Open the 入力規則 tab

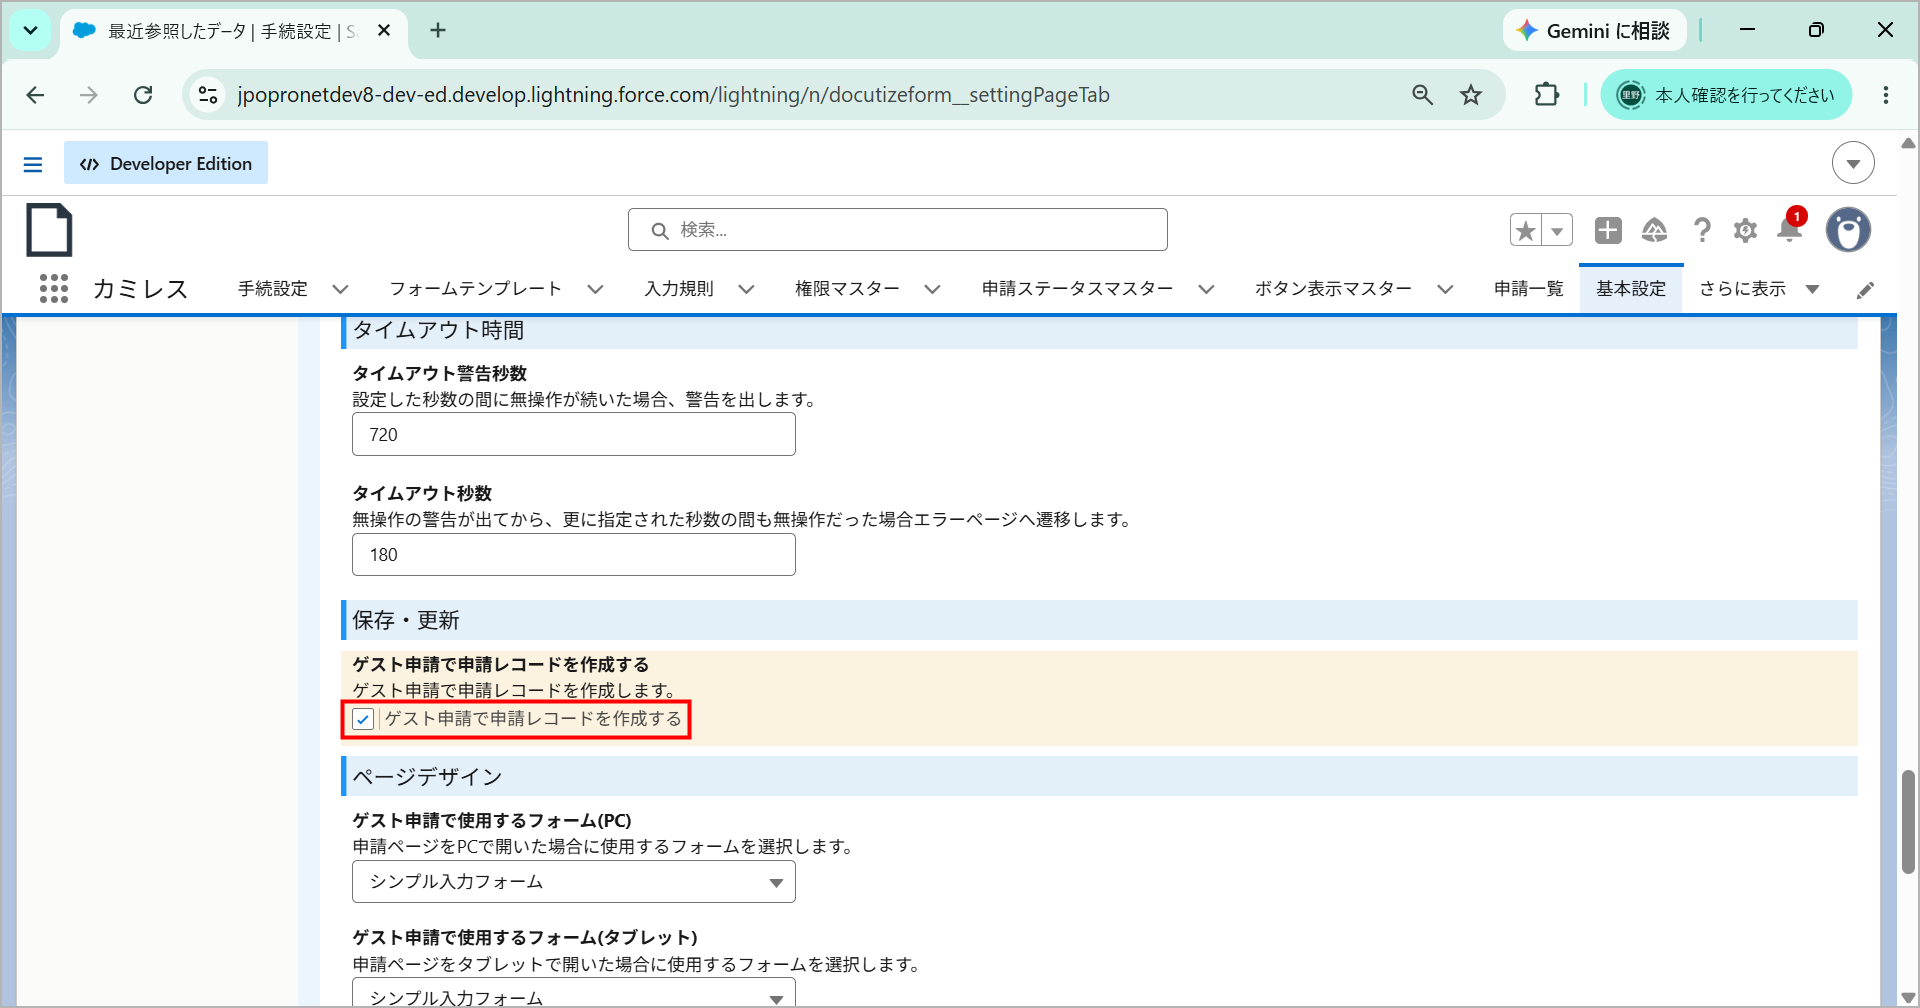(x=679, y=289)
